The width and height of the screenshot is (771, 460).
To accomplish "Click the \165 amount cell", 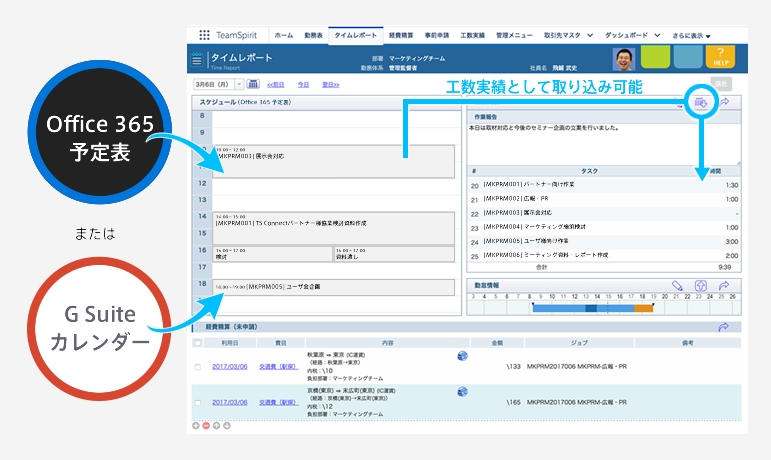I will click(513, 402).
